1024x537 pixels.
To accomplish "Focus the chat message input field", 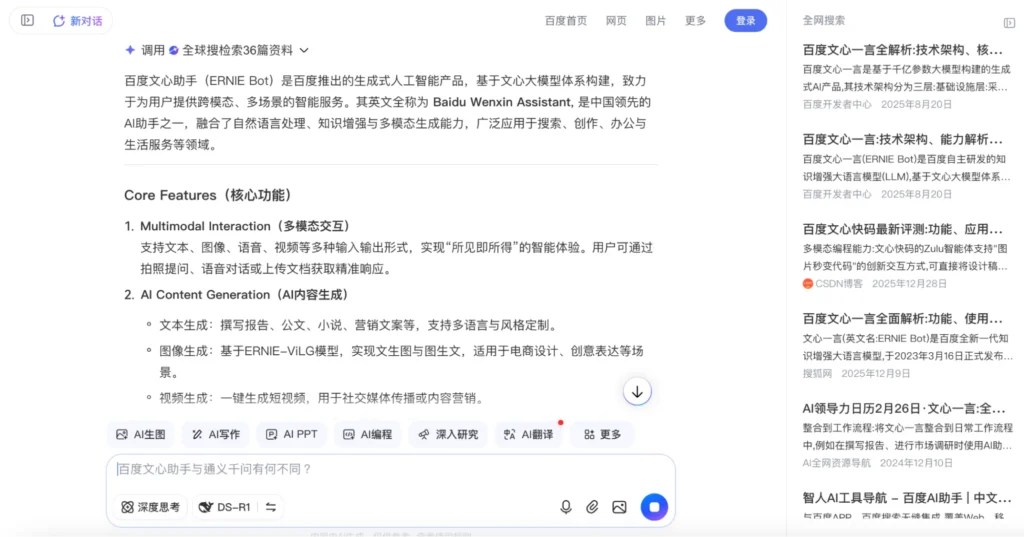I will tap(391, 469).
